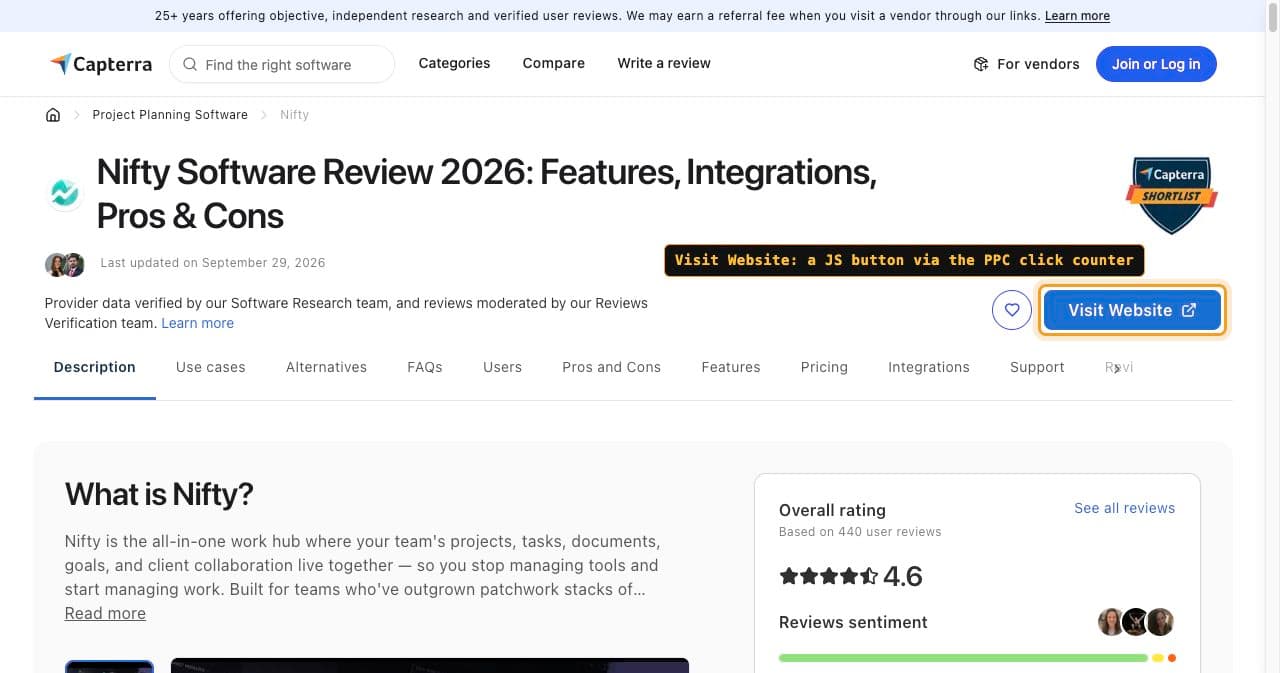Open Project Planning Software breadcrumb

170,115
